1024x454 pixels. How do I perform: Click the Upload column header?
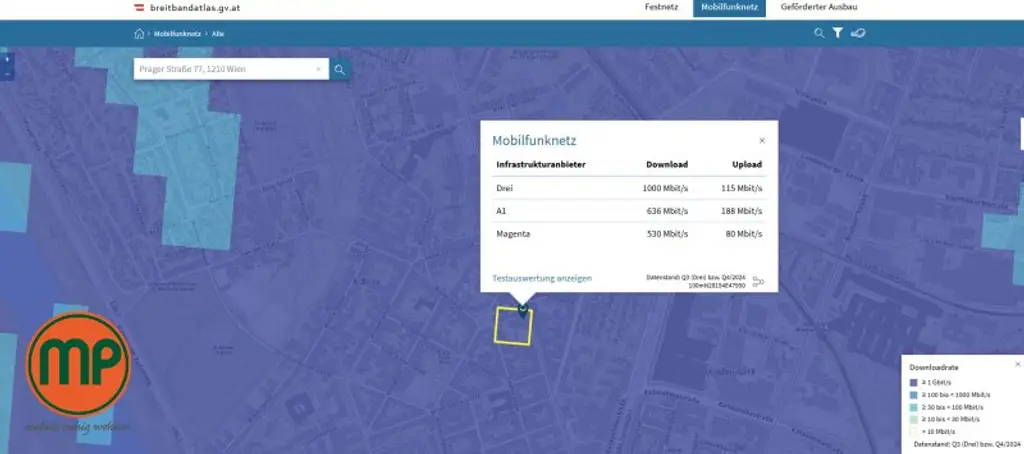747,165
